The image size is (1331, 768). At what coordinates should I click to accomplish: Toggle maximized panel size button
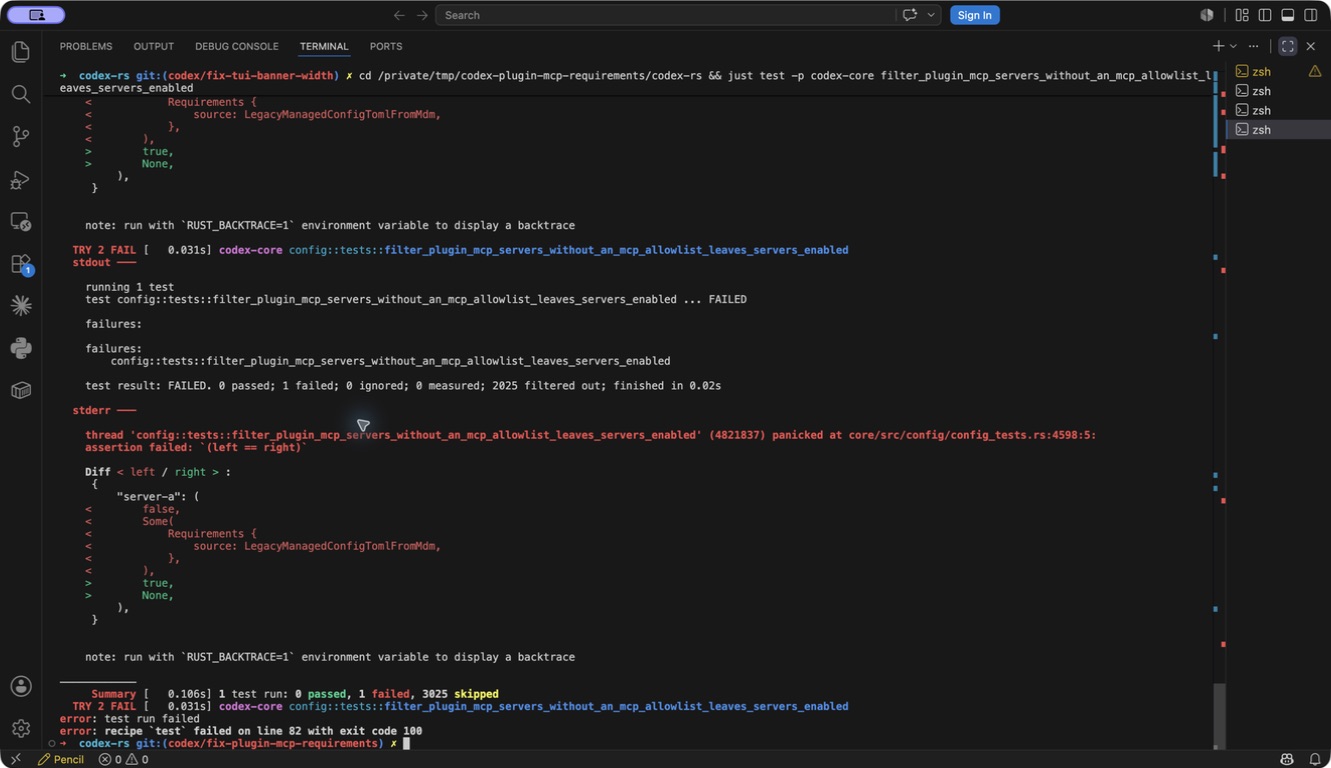[x=1288, y=46]
